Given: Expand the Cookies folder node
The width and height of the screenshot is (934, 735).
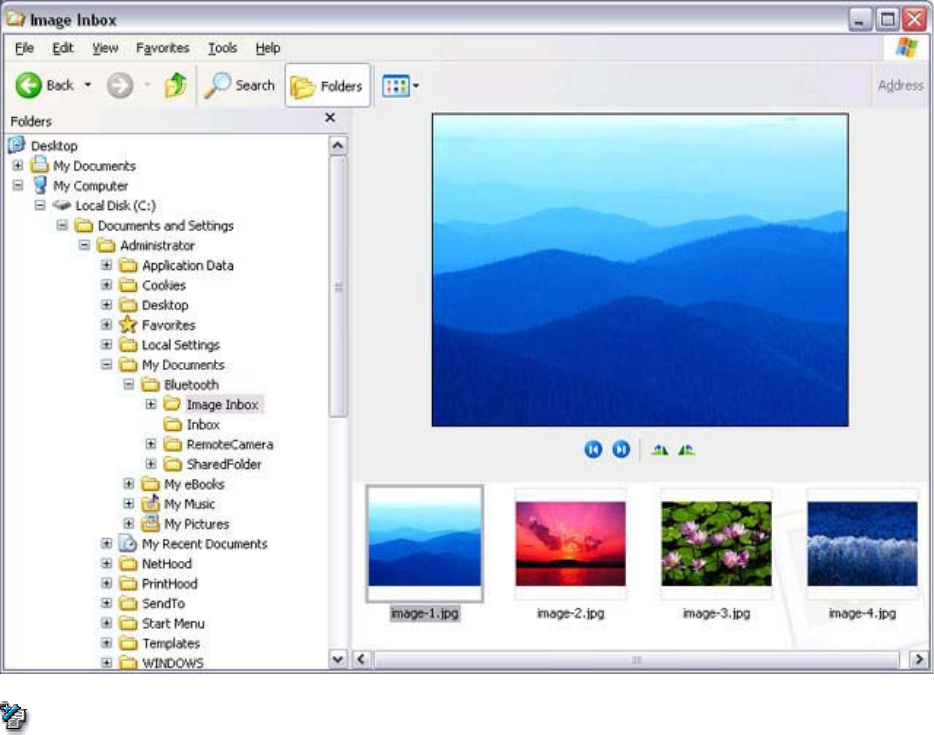Looking at the screenshot, I should (x=106, y=285).
